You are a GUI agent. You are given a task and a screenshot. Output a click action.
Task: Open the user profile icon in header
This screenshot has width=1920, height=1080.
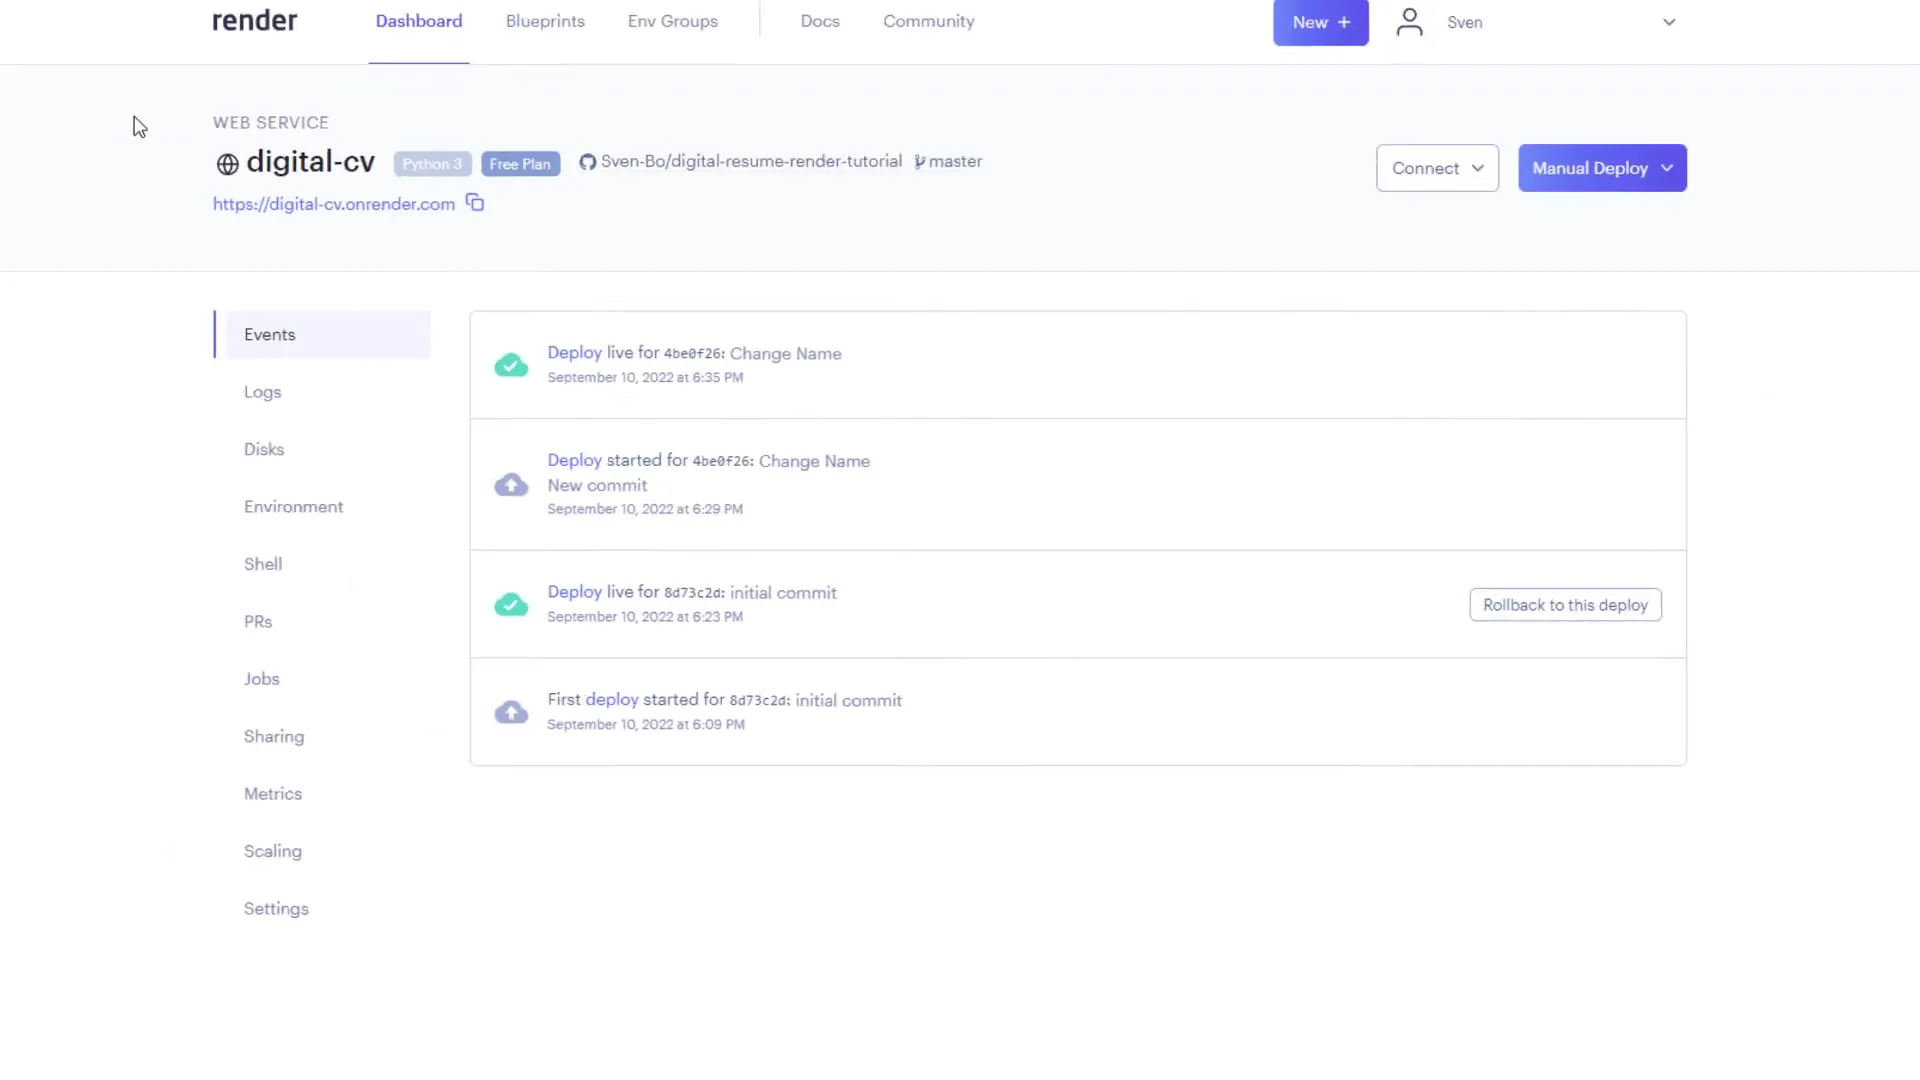(x=1409, y=21)
